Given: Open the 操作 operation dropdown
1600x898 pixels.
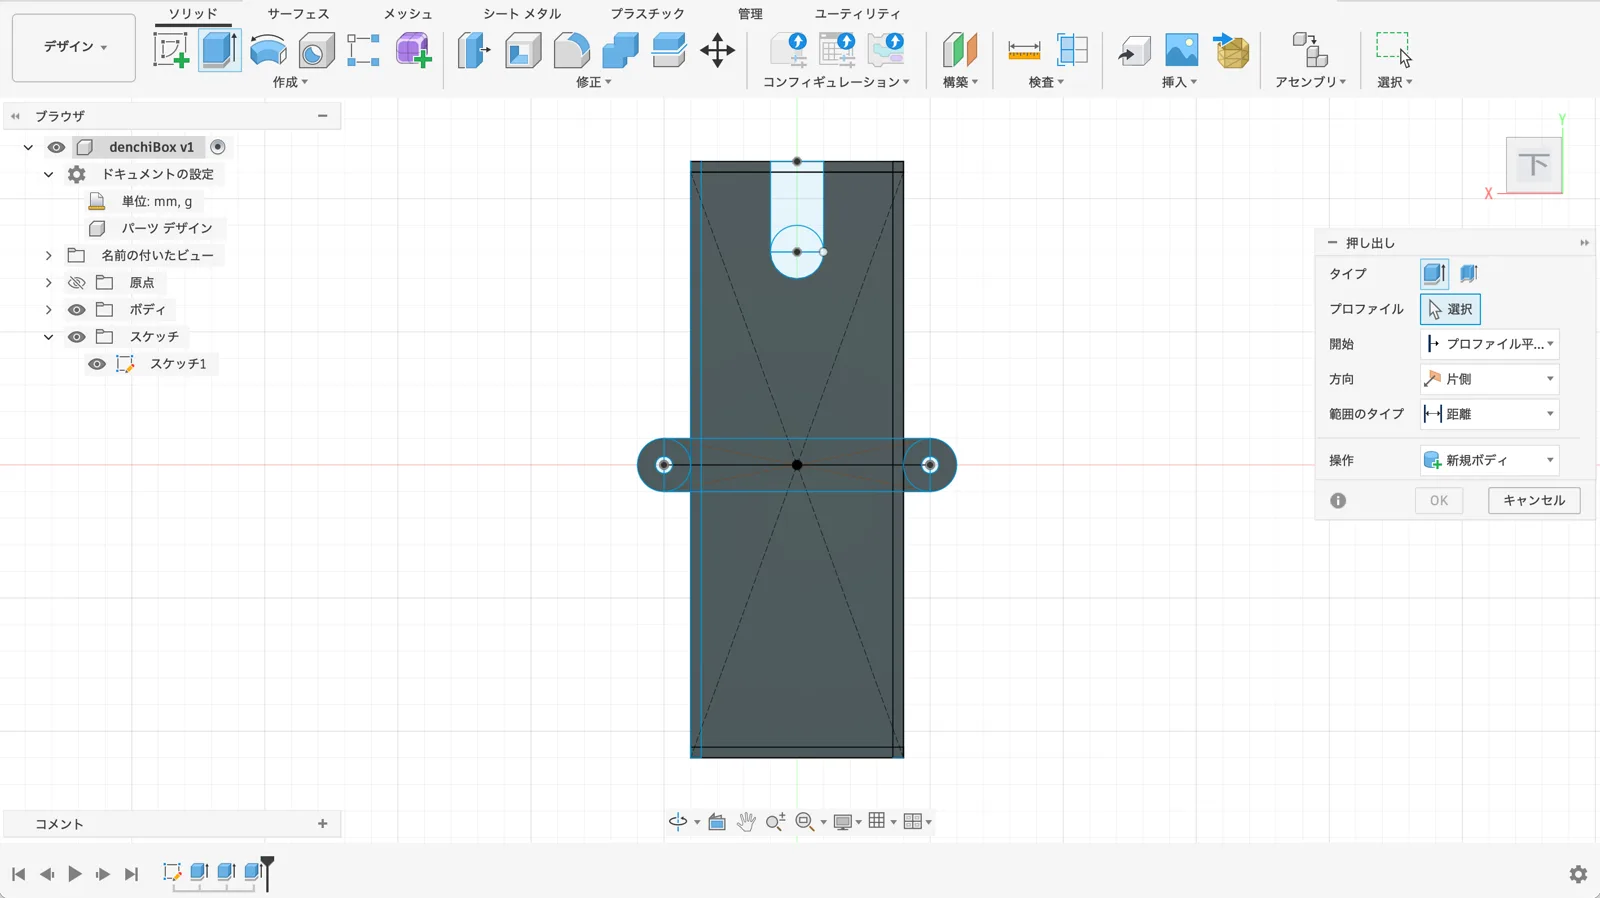Looking at the screenshot, I should (1490, 460).
